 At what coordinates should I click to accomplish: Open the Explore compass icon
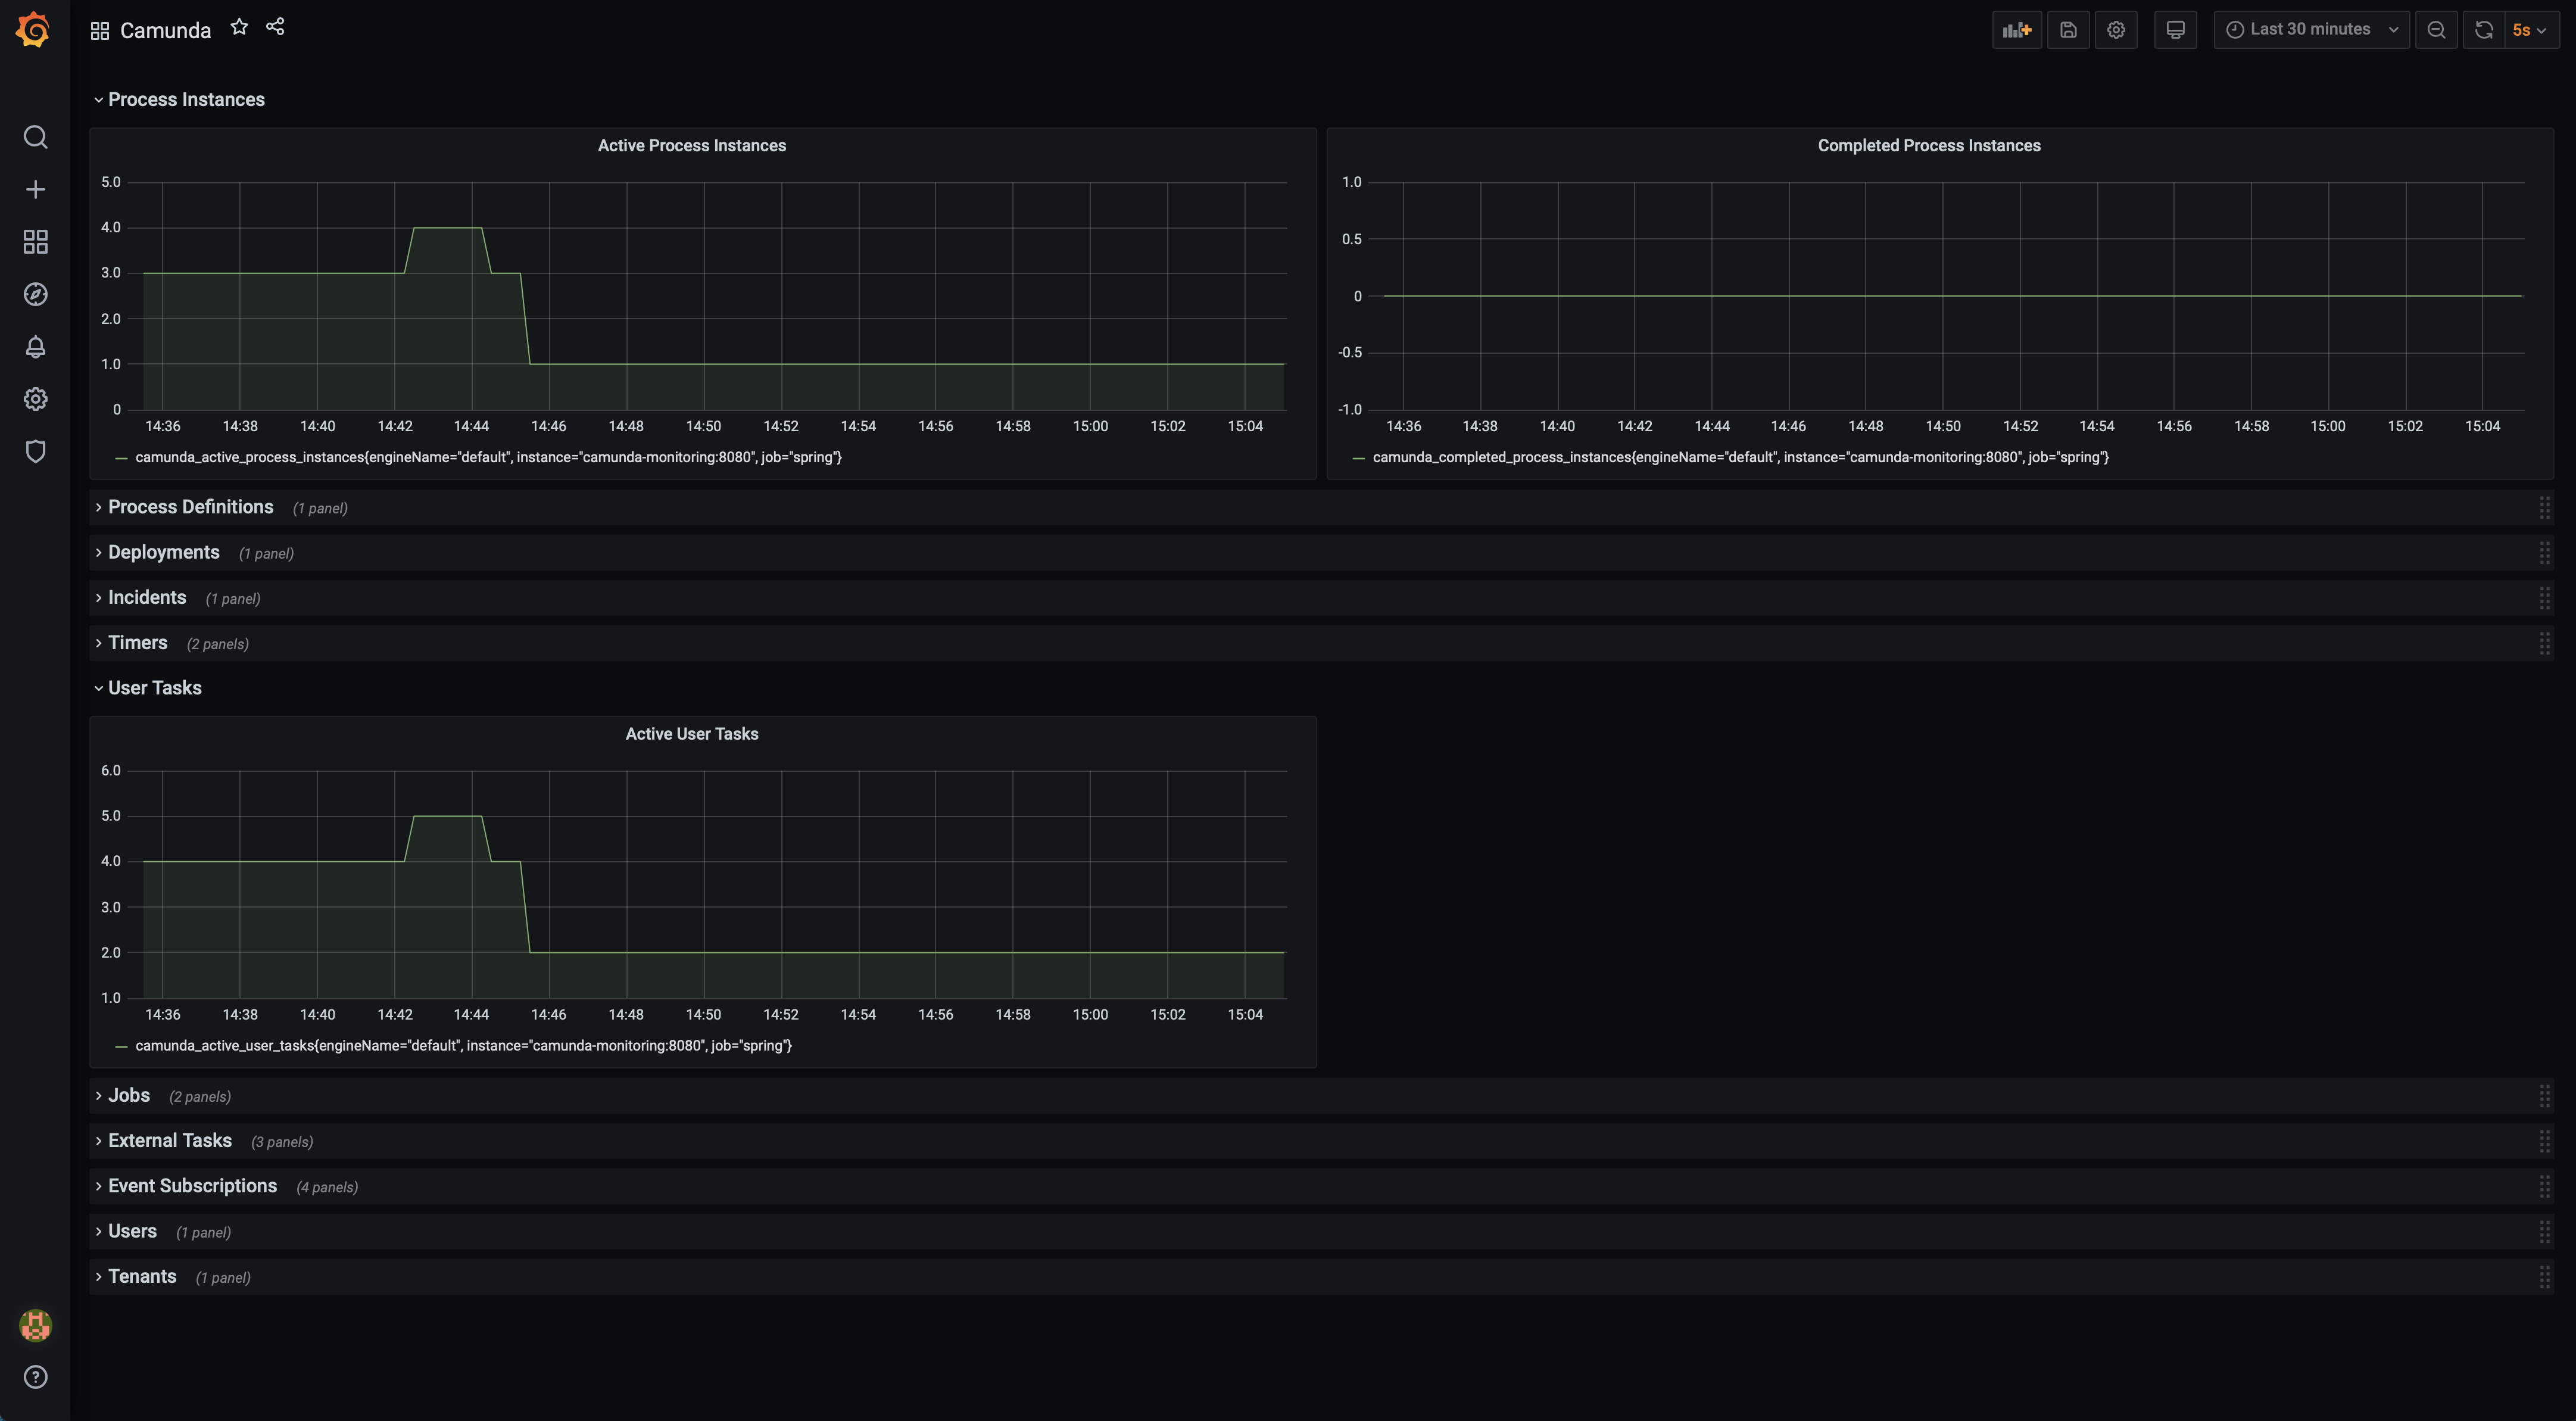pyautogui.click(x=35, y=294)
